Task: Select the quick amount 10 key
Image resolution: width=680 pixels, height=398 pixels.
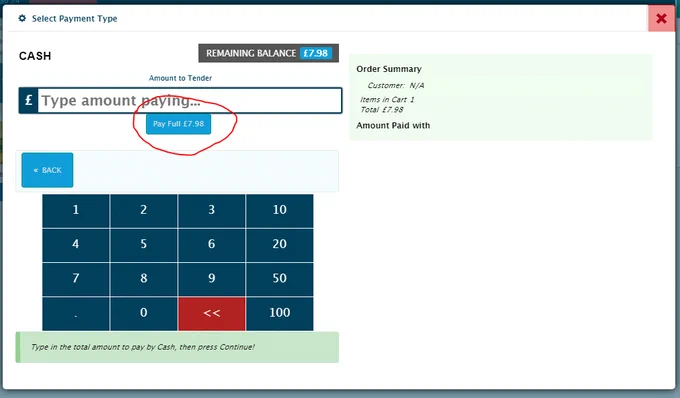Action: (280, 210)
